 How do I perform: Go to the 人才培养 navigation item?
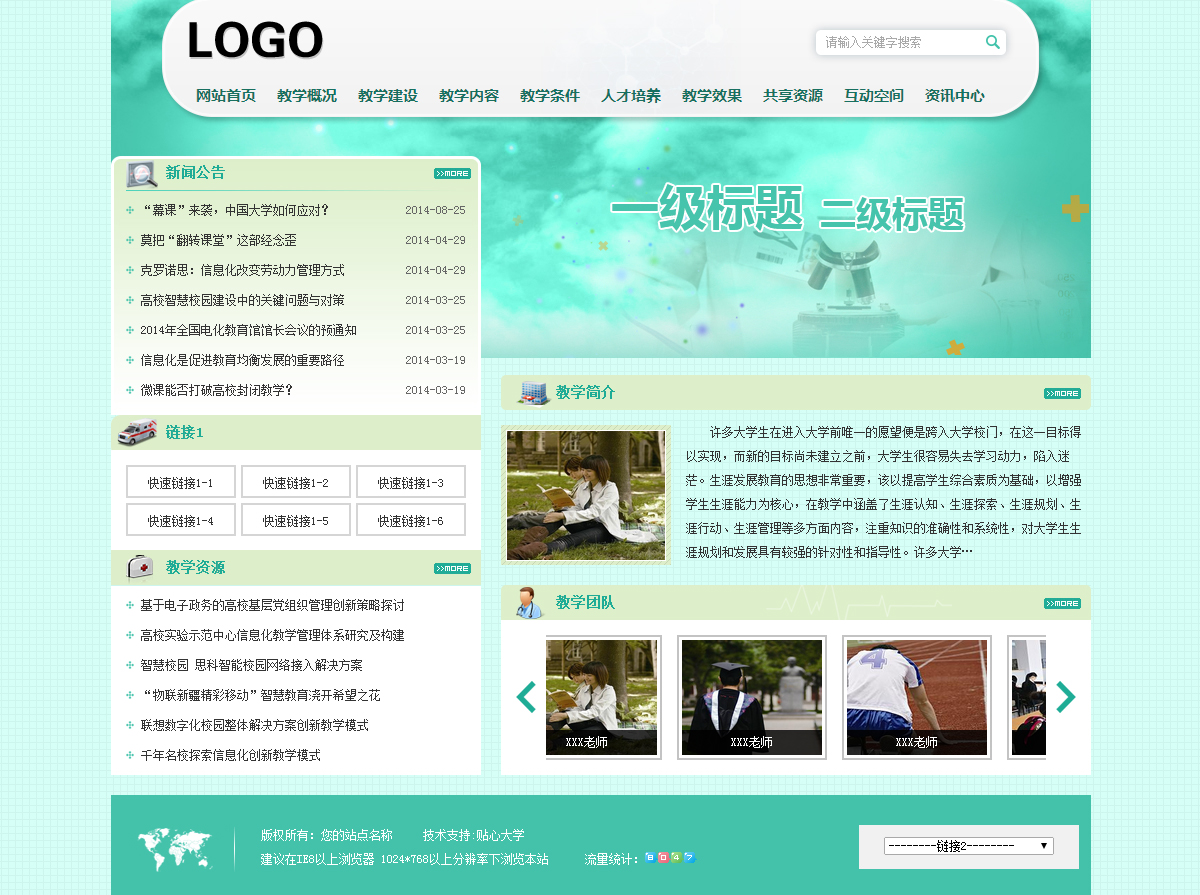click(631, 96)
